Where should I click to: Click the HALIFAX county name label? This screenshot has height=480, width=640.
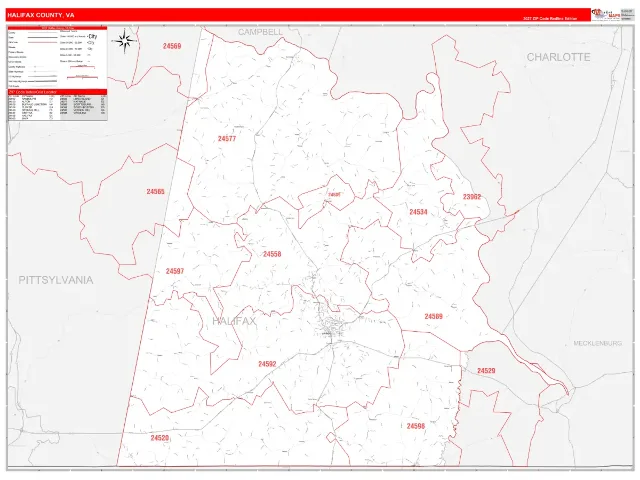pyautogui.click(x=235, y=321)
